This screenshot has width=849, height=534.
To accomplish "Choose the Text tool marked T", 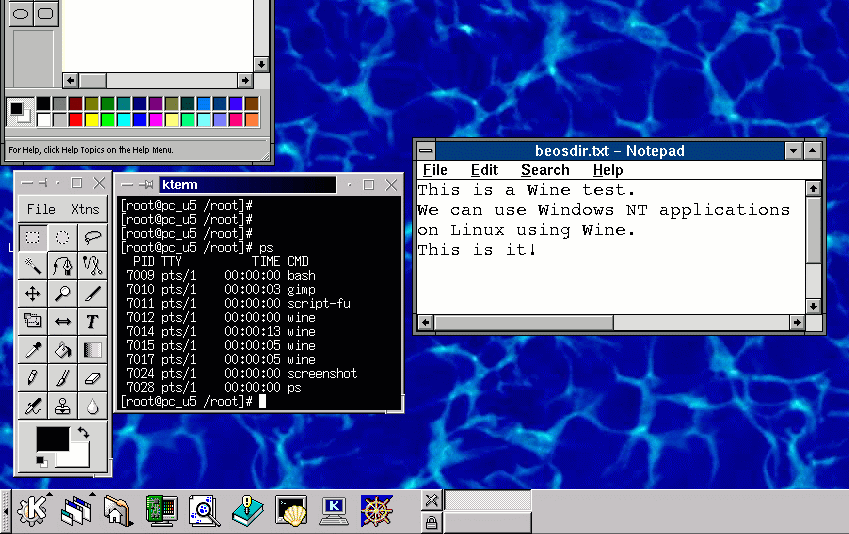I will pyautogui.click(x=93, y=322).
